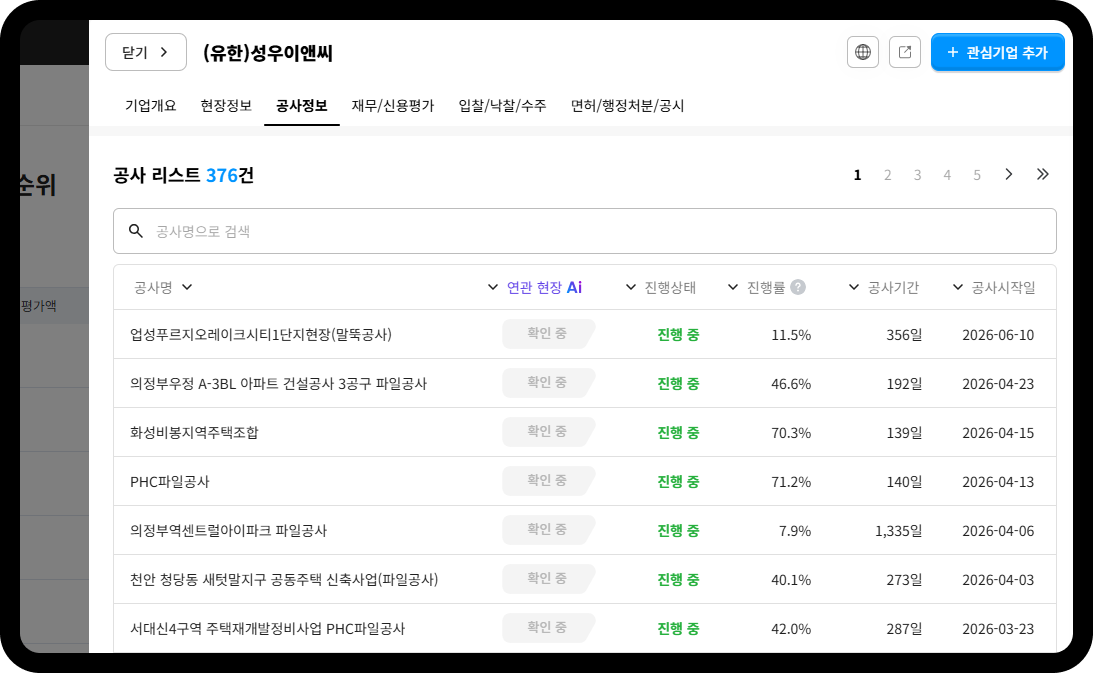Sort by 연관 현장 Ai column
The image size is (1093, 673).
coord(535,287)
